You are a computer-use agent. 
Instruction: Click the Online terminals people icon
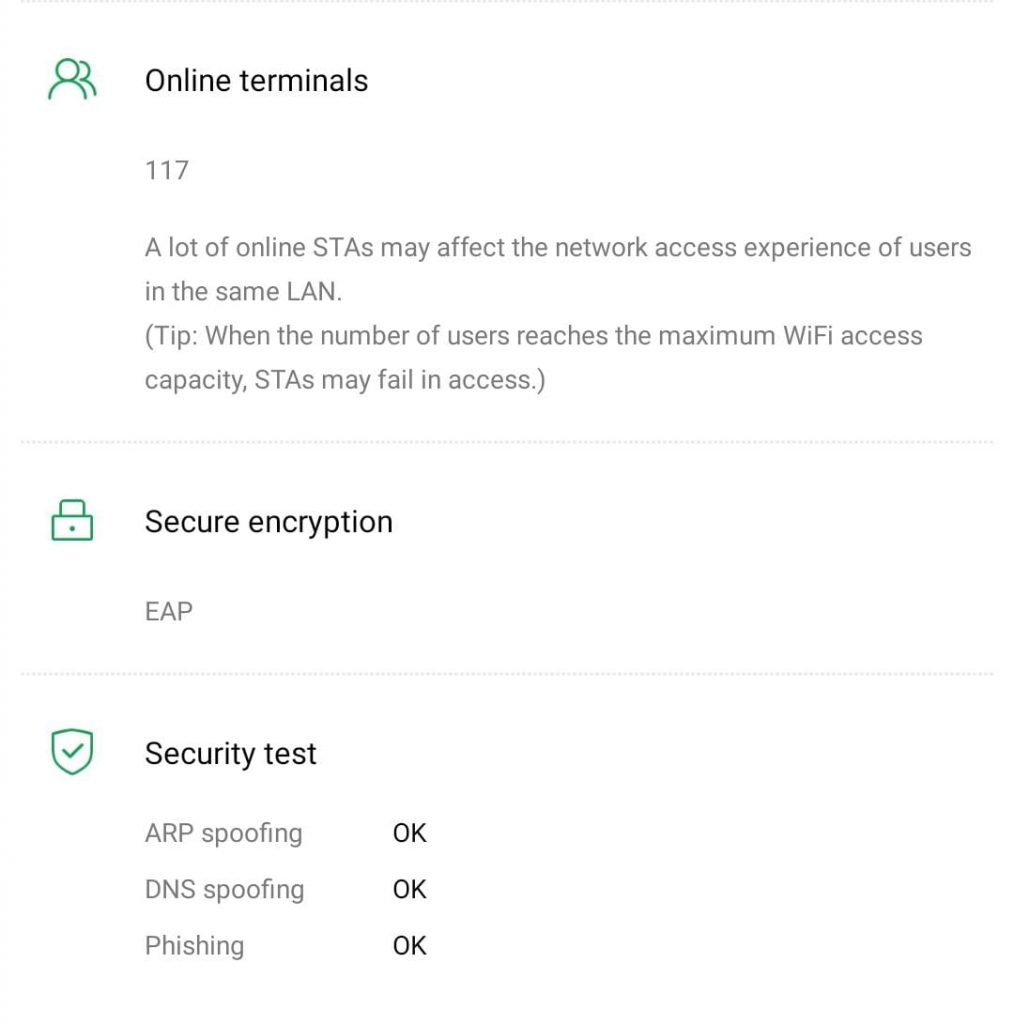coord(72,80)
